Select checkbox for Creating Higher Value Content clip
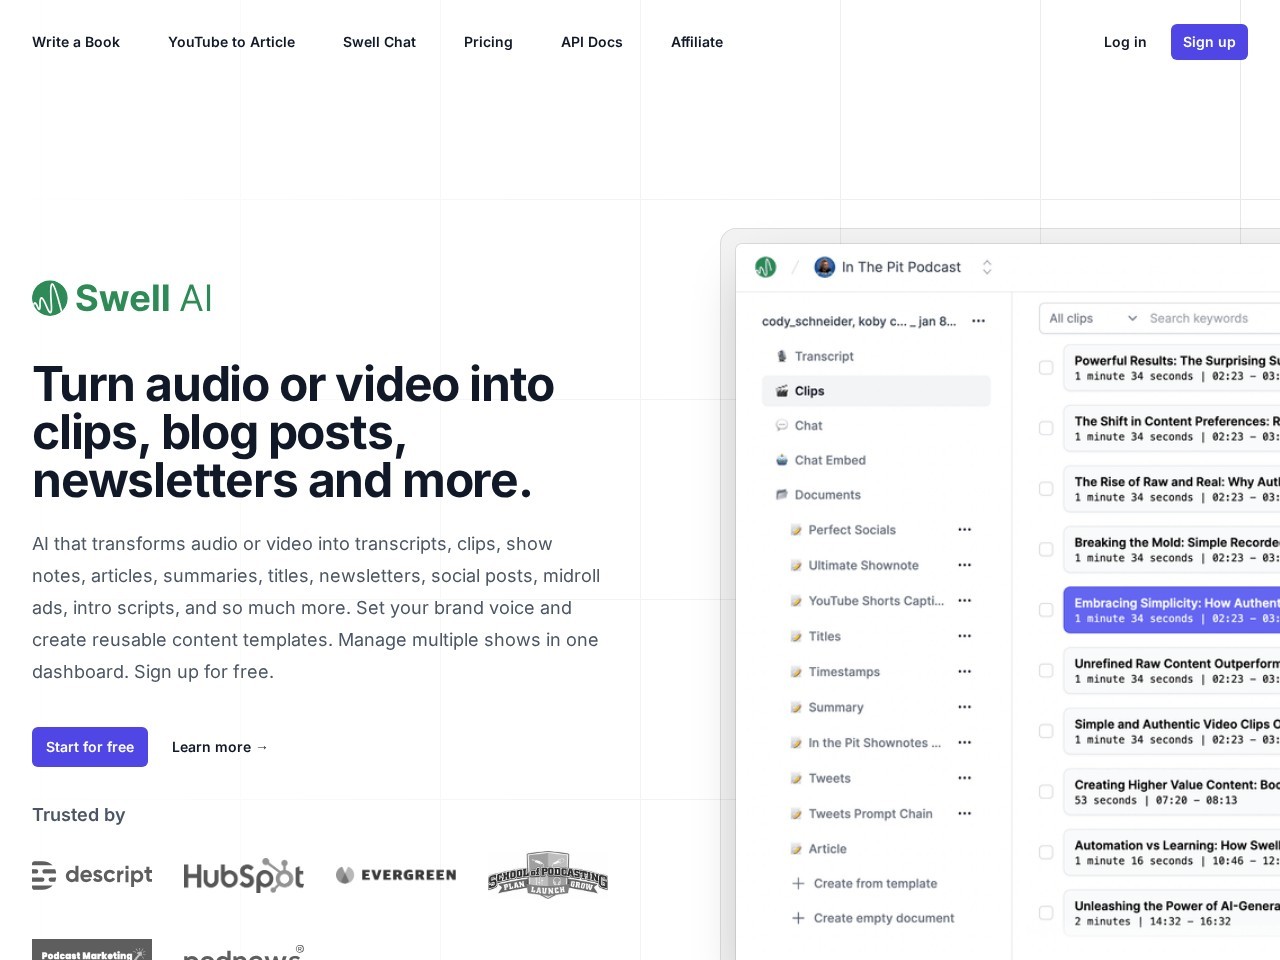 [x=1046, y=792]
